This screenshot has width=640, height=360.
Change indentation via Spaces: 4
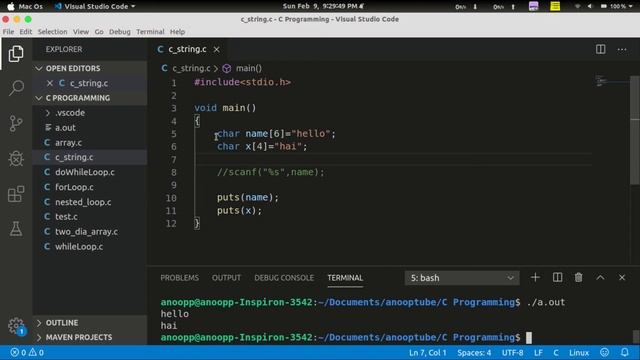coord(474,352)
